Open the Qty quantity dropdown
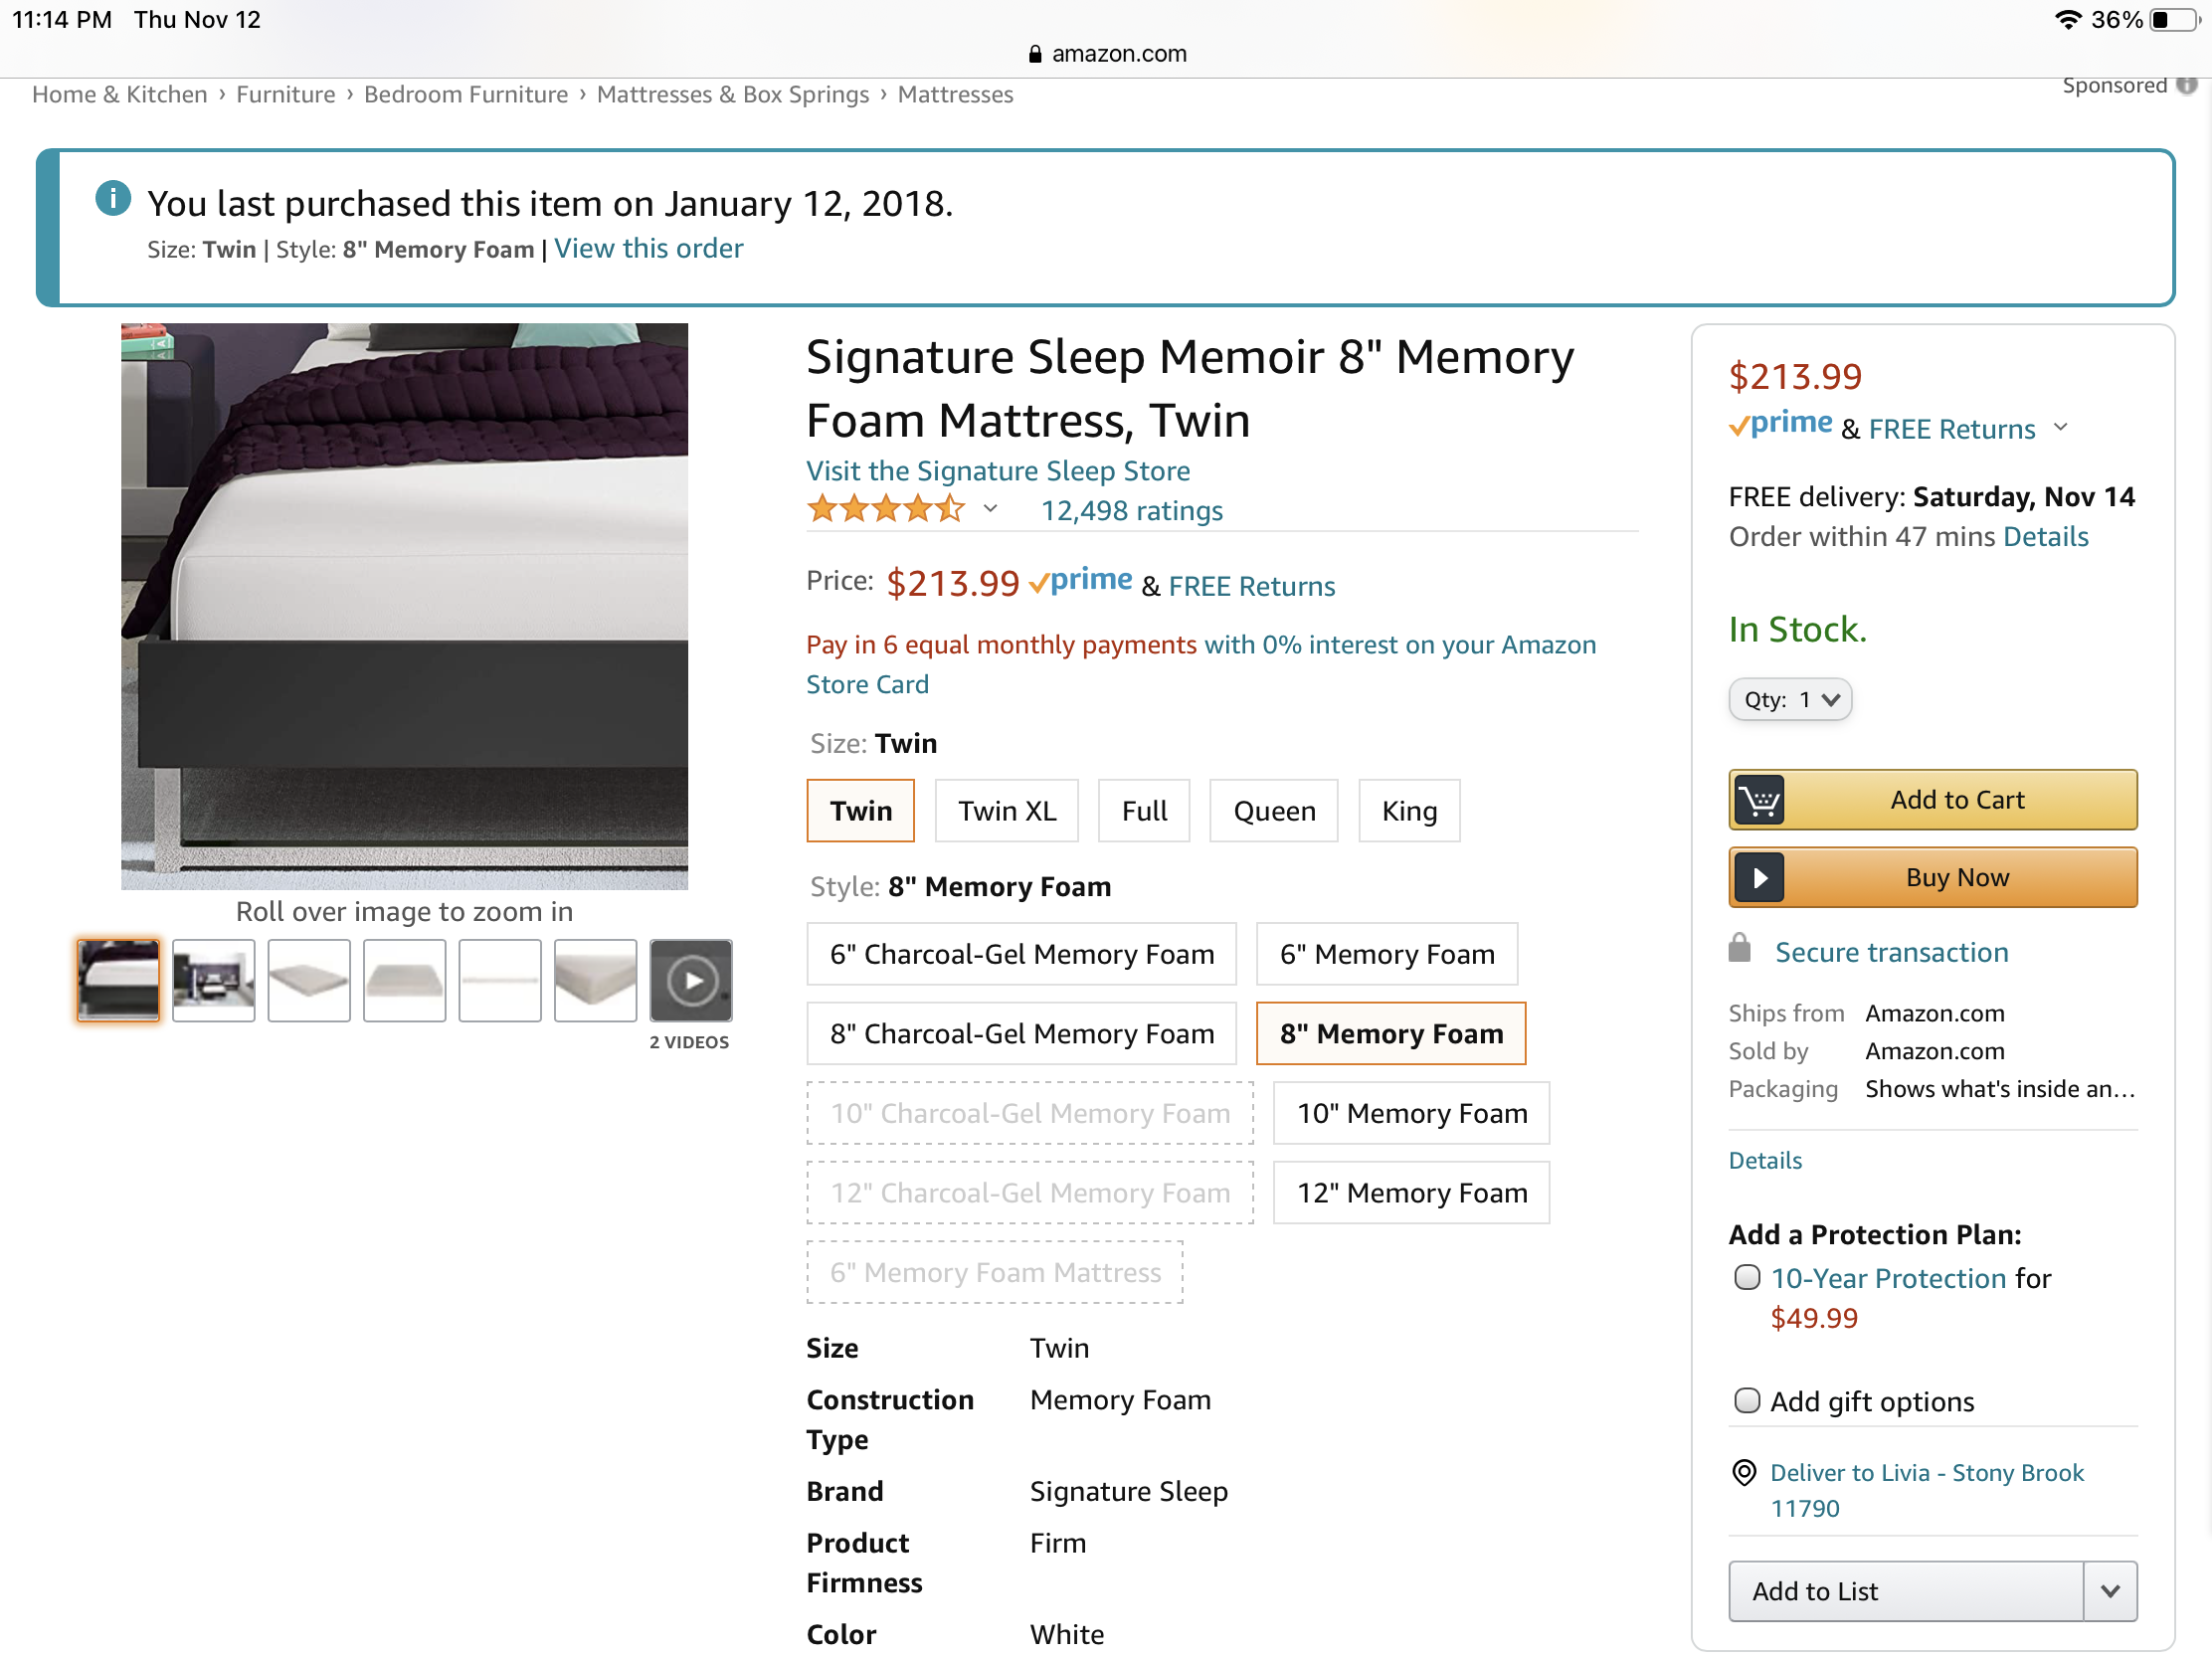Image resolution: width=2212 pixels, height=1659 pixels. [1790, 700]
